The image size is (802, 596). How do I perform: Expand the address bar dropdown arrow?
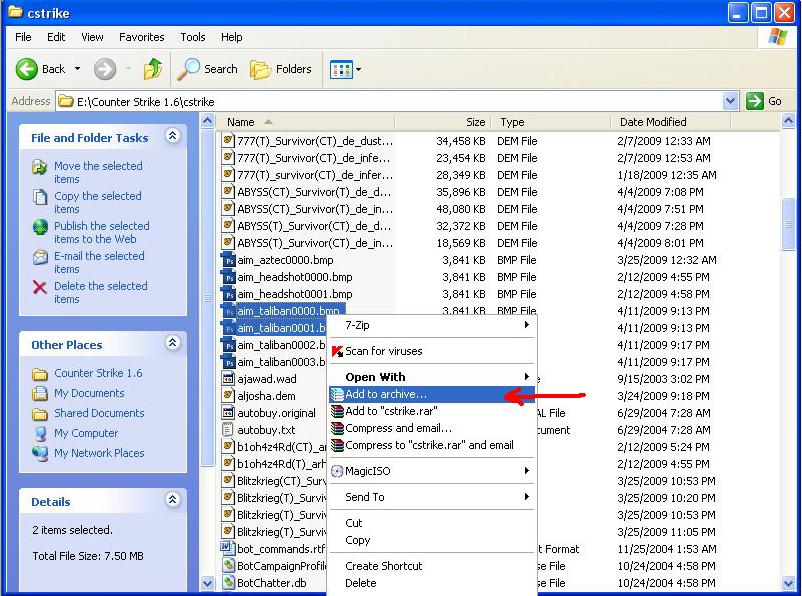click(x=730, y=101)
